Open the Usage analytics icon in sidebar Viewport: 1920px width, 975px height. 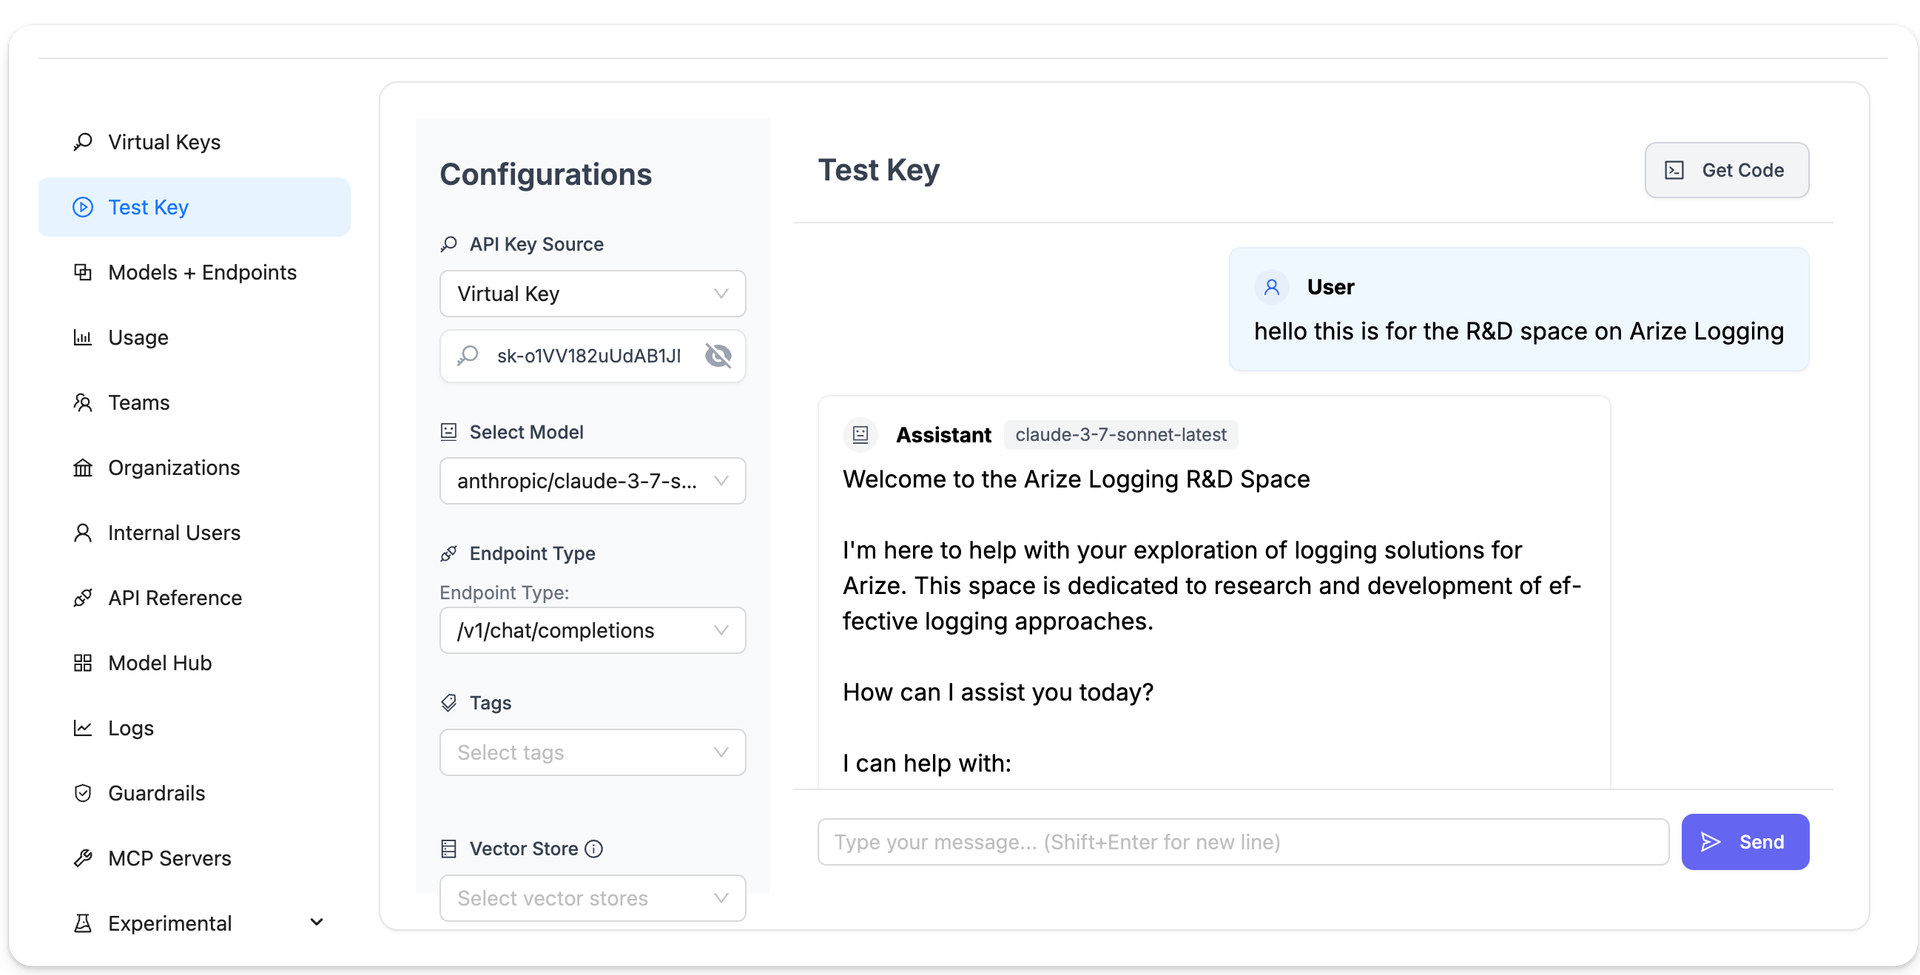[x=83, y=337]
